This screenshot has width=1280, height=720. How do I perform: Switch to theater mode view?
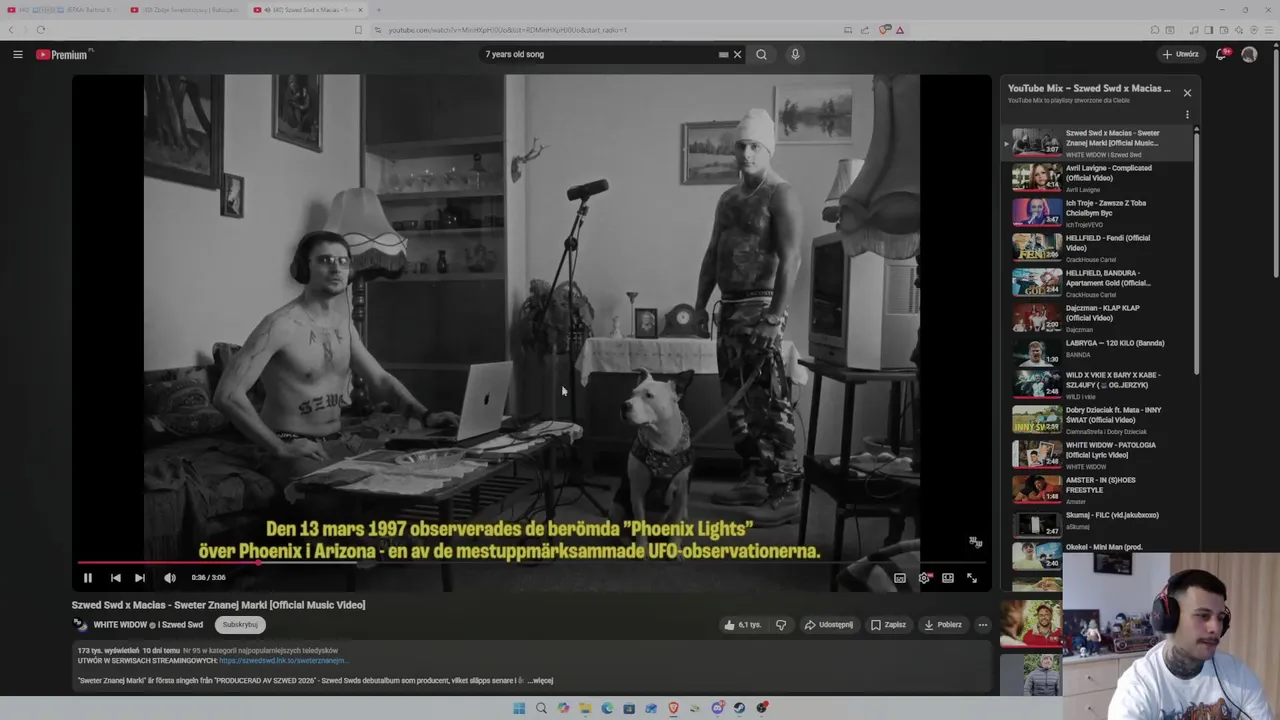click(948, 578)
